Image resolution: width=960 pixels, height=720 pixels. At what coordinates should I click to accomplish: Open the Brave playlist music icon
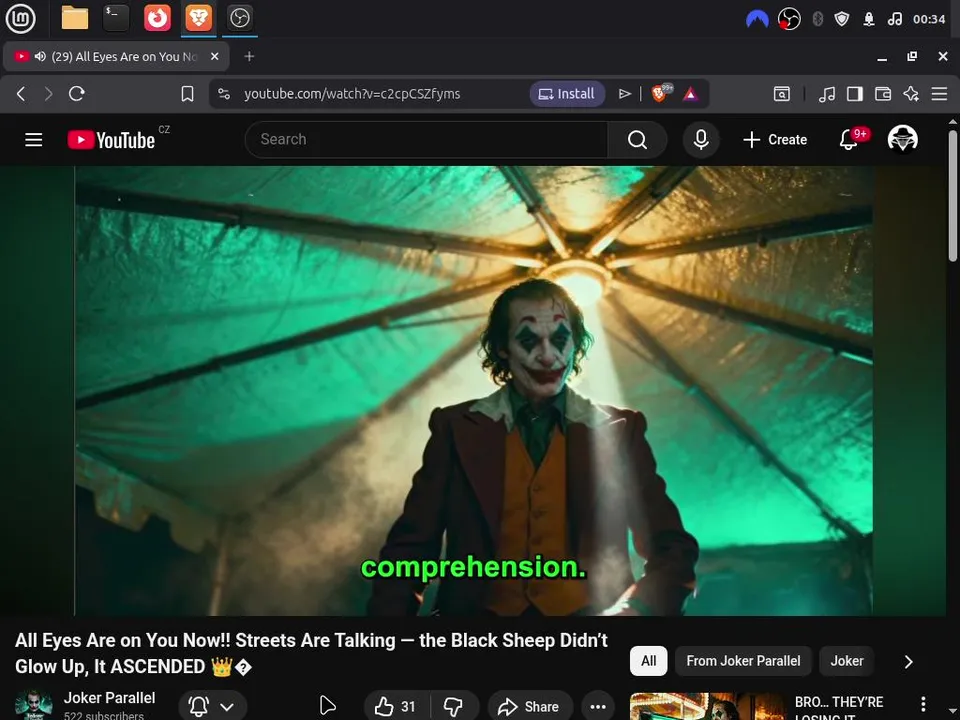pos(827,94)
